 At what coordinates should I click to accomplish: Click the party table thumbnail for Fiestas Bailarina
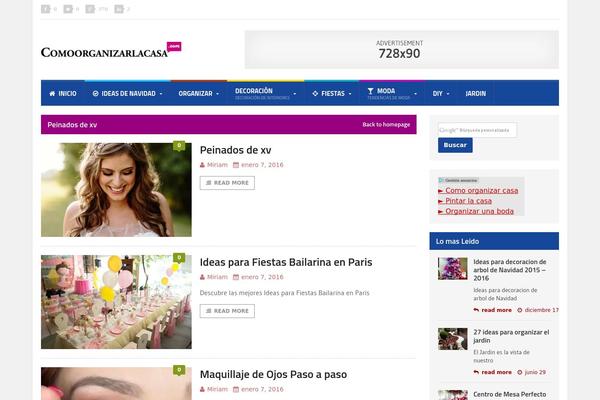coord(116,302)
